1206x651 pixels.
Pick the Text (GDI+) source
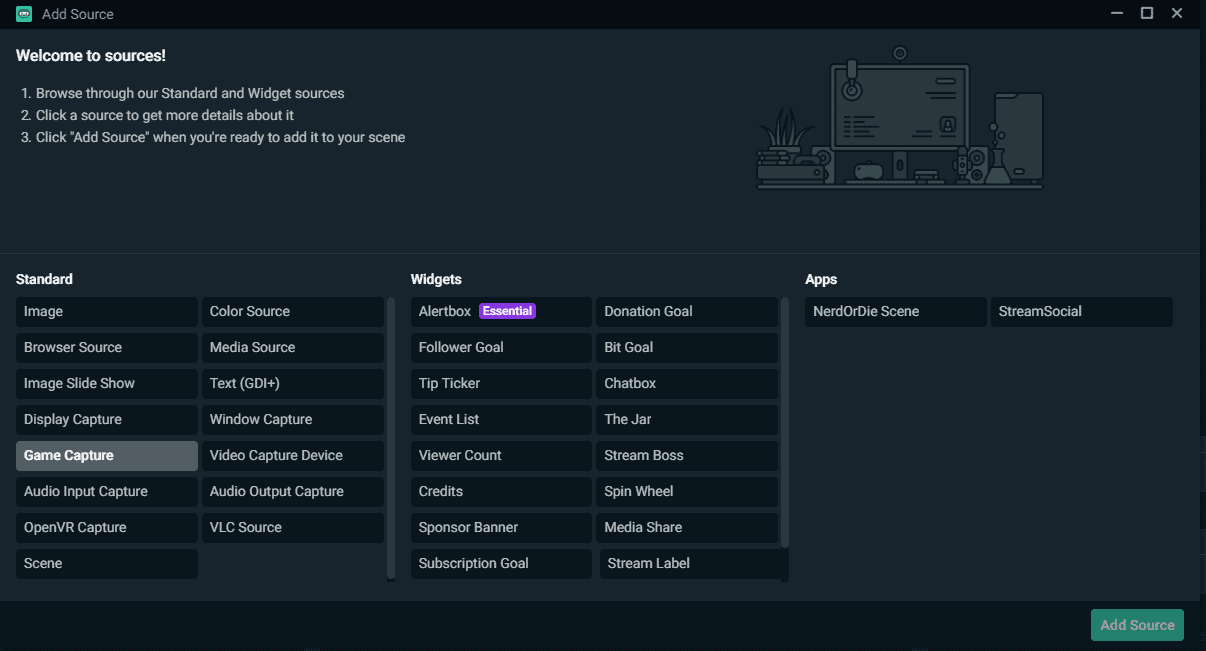[x=292, y=383]
